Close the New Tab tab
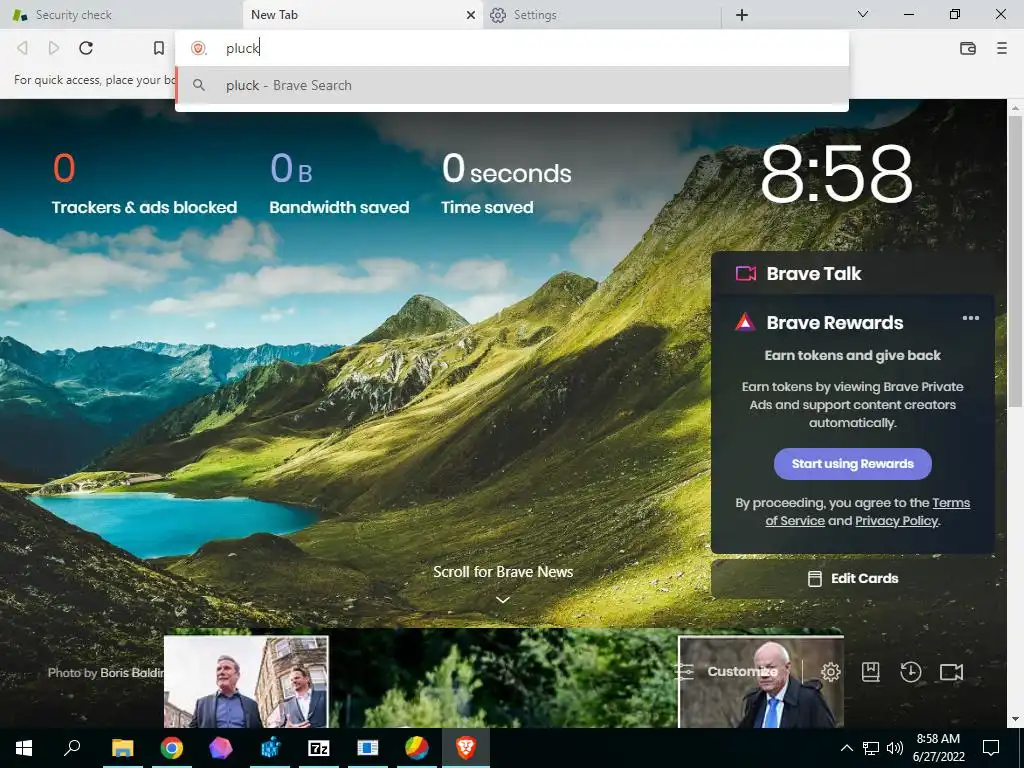The width and height of the screenshot is (1024, 768). click(x=470, y=15)
